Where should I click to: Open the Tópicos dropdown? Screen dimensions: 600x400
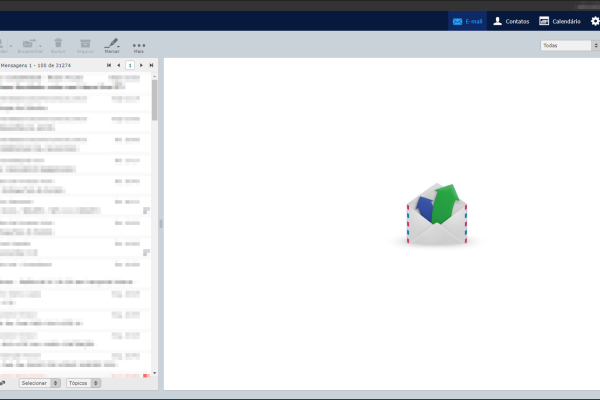tap(82, 383)
